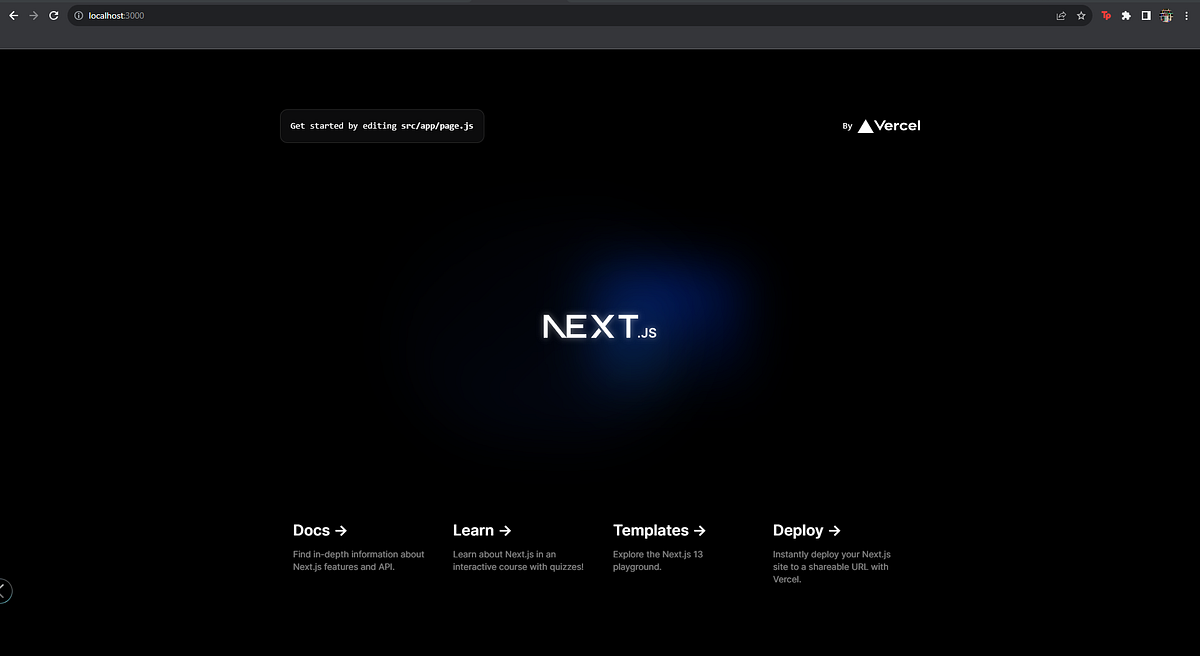This screenshot has height=656, width=1200.
Task: Open the browser side panel icon
Action: (x=1145, y=15)
